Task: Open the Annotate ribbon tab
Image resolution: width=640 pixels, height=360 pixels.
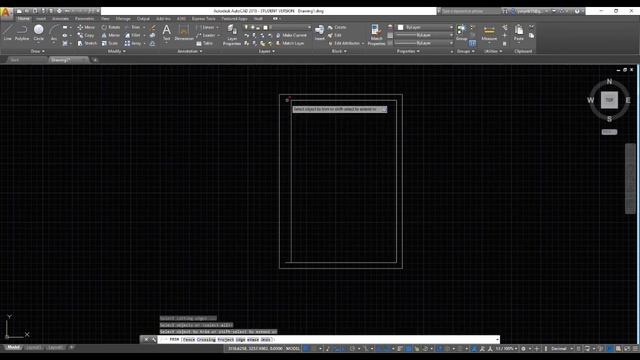Action: (x=60, y=19)
